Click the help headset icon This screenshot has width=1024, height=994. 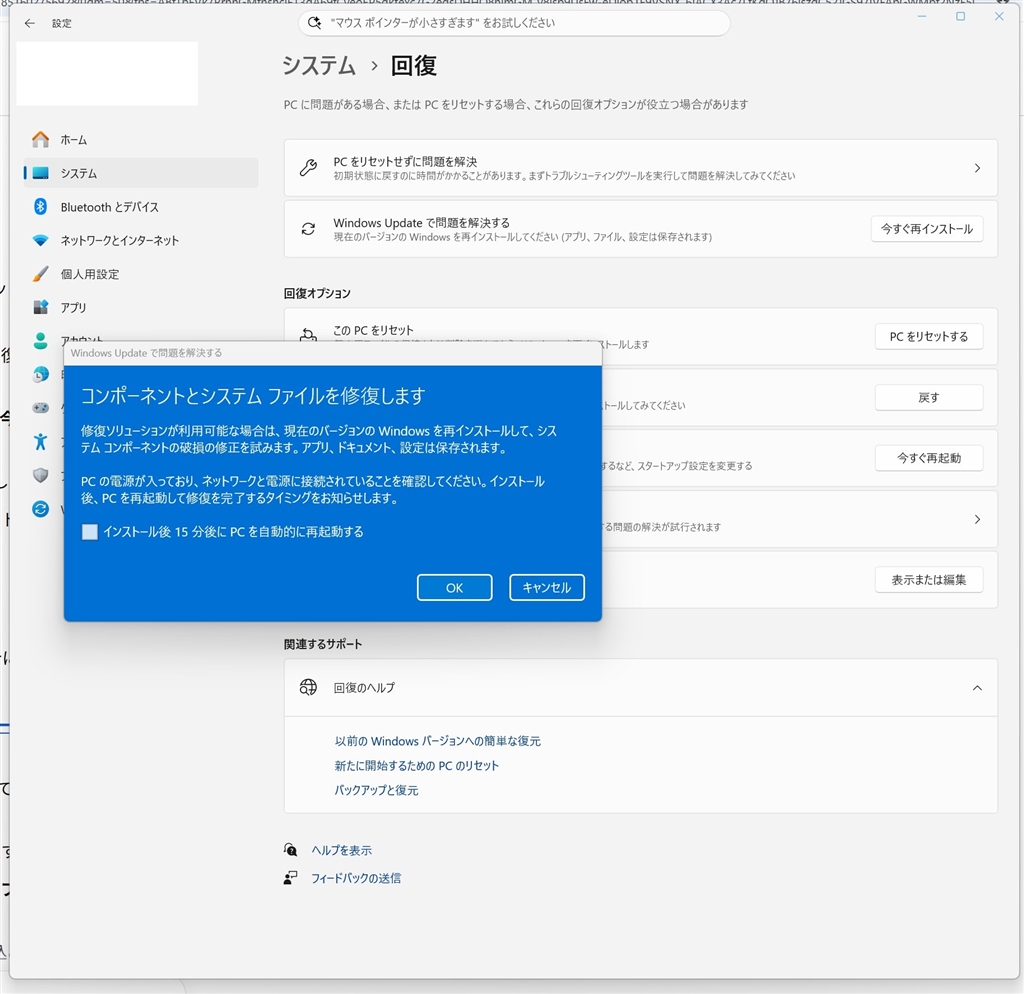click(x=291, y=850)
